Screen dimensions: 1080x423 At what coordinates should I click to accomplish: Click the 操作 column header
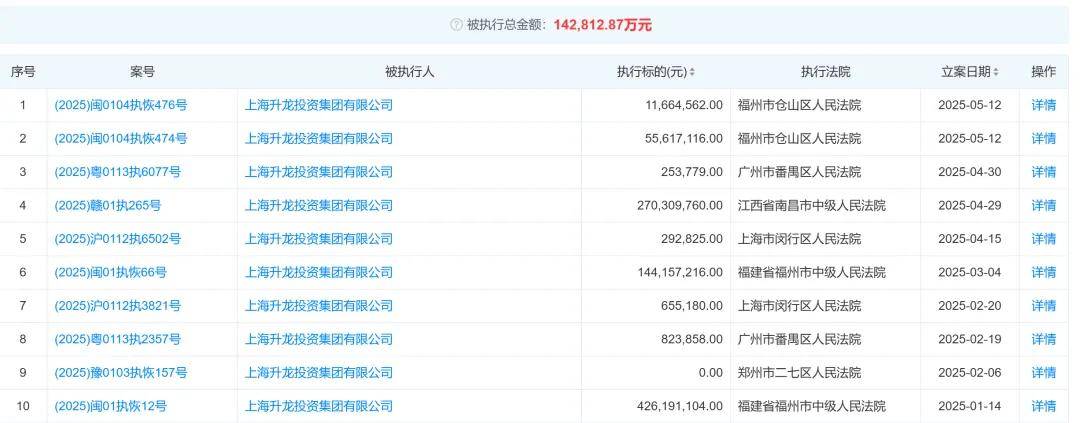point(1043,72)
